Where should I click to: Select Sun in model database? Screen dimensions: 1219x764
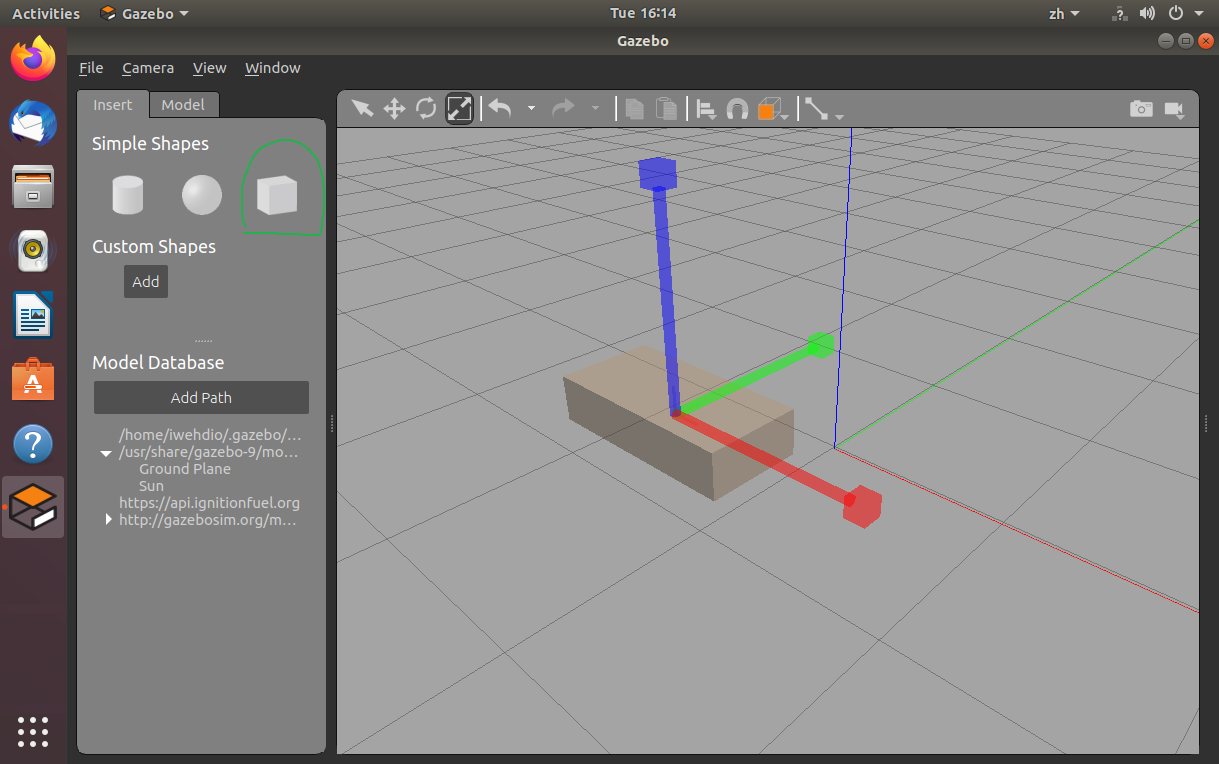151,486
